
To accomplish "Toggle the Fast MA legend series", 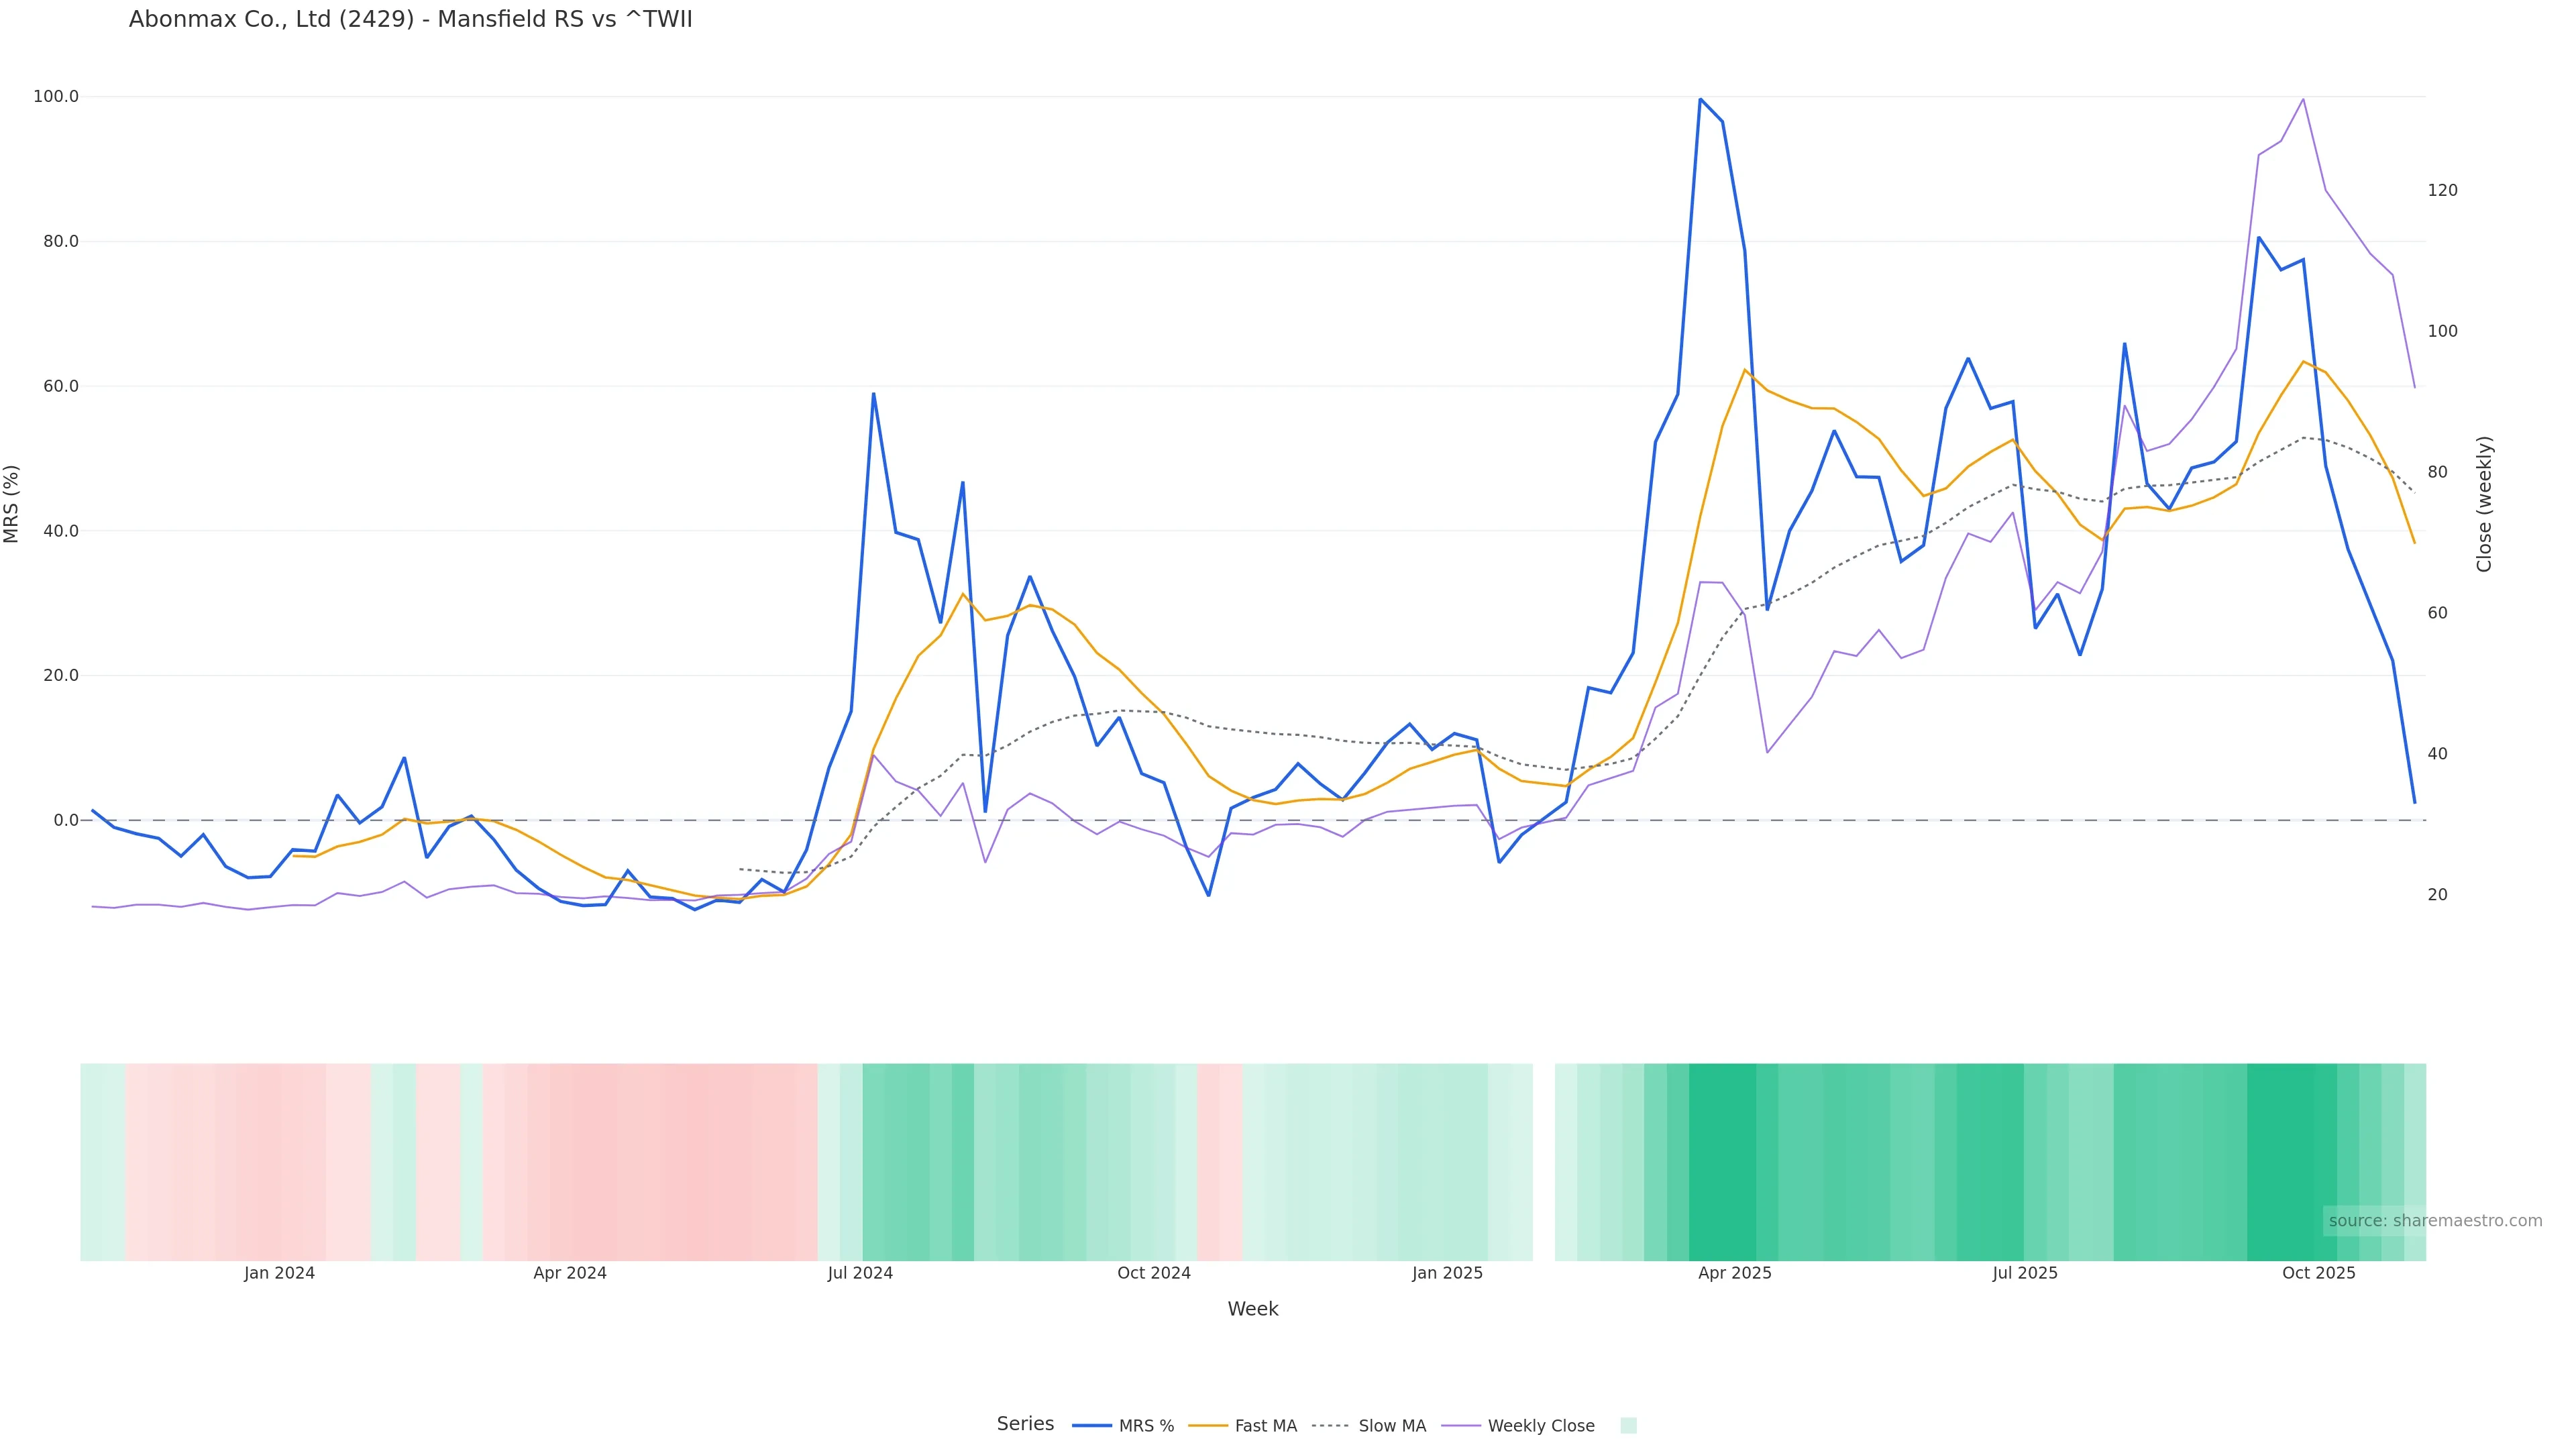I will 1265,1426.
